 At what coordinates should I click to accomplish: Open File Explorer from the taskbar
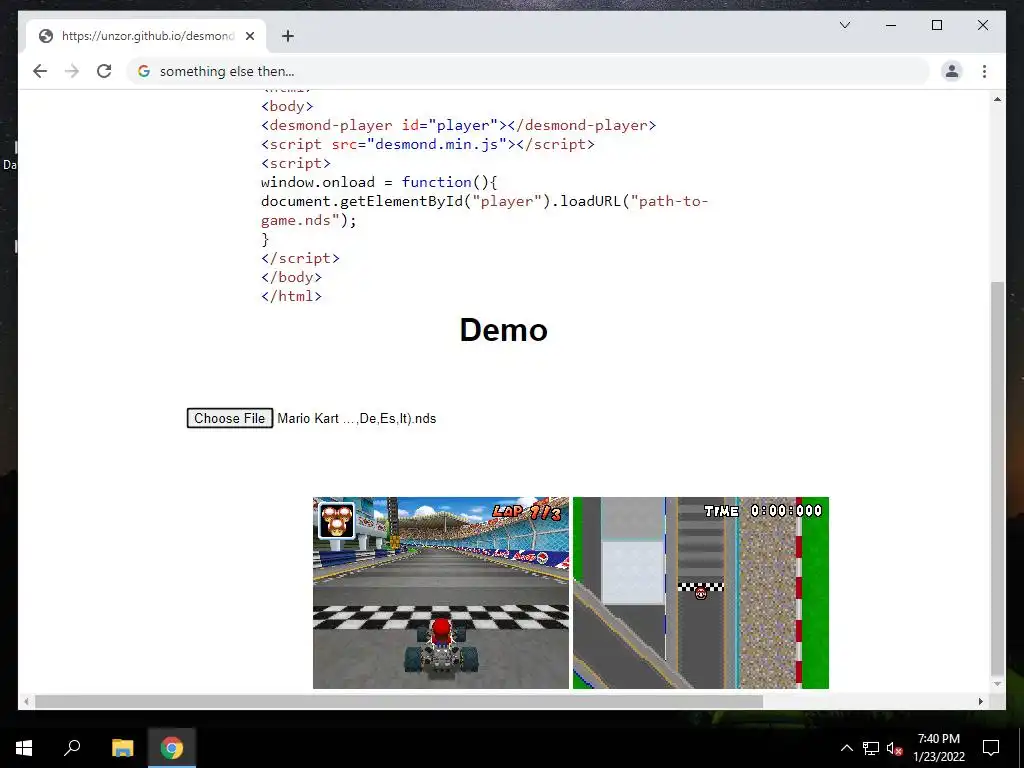click(x=122, y=748)
